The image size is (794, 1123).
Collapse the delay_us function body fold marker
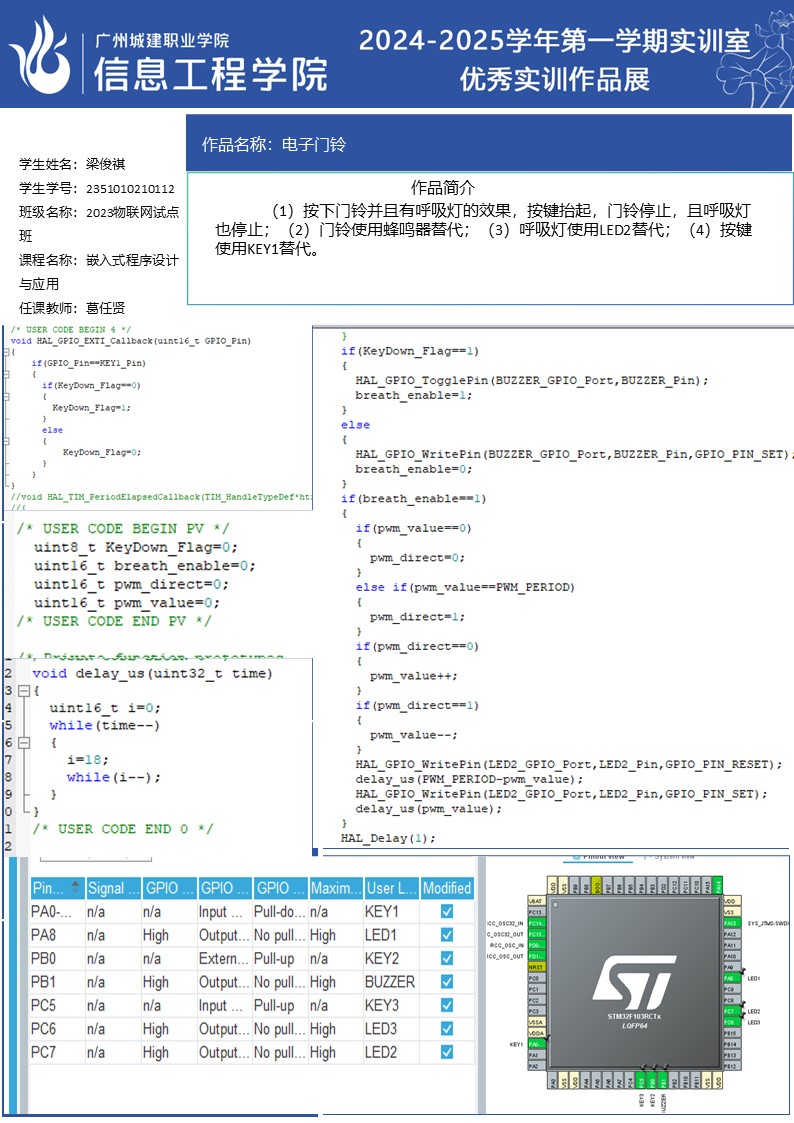(x=23, y=691)
